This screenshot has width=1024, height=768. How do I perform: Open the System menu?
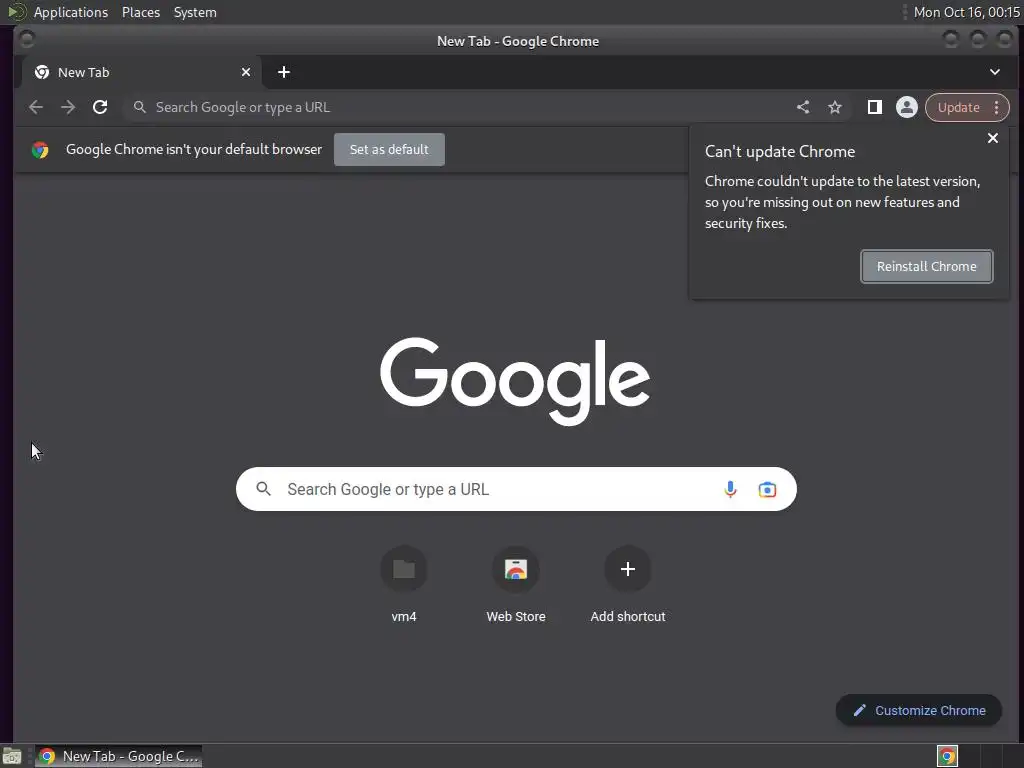[x=195, y=12]
